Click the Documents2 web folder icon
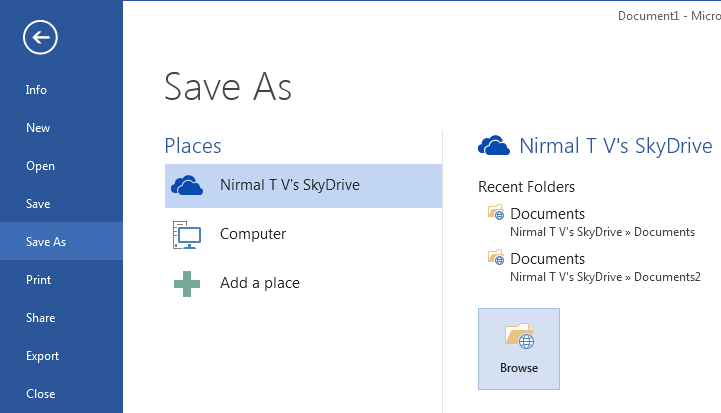 click(x=496, y=258)
